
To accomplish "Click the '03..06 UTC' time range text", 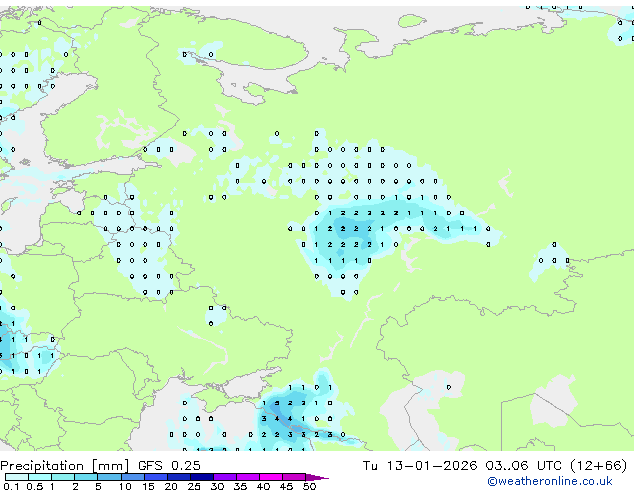I will click(x=523, y=466).
